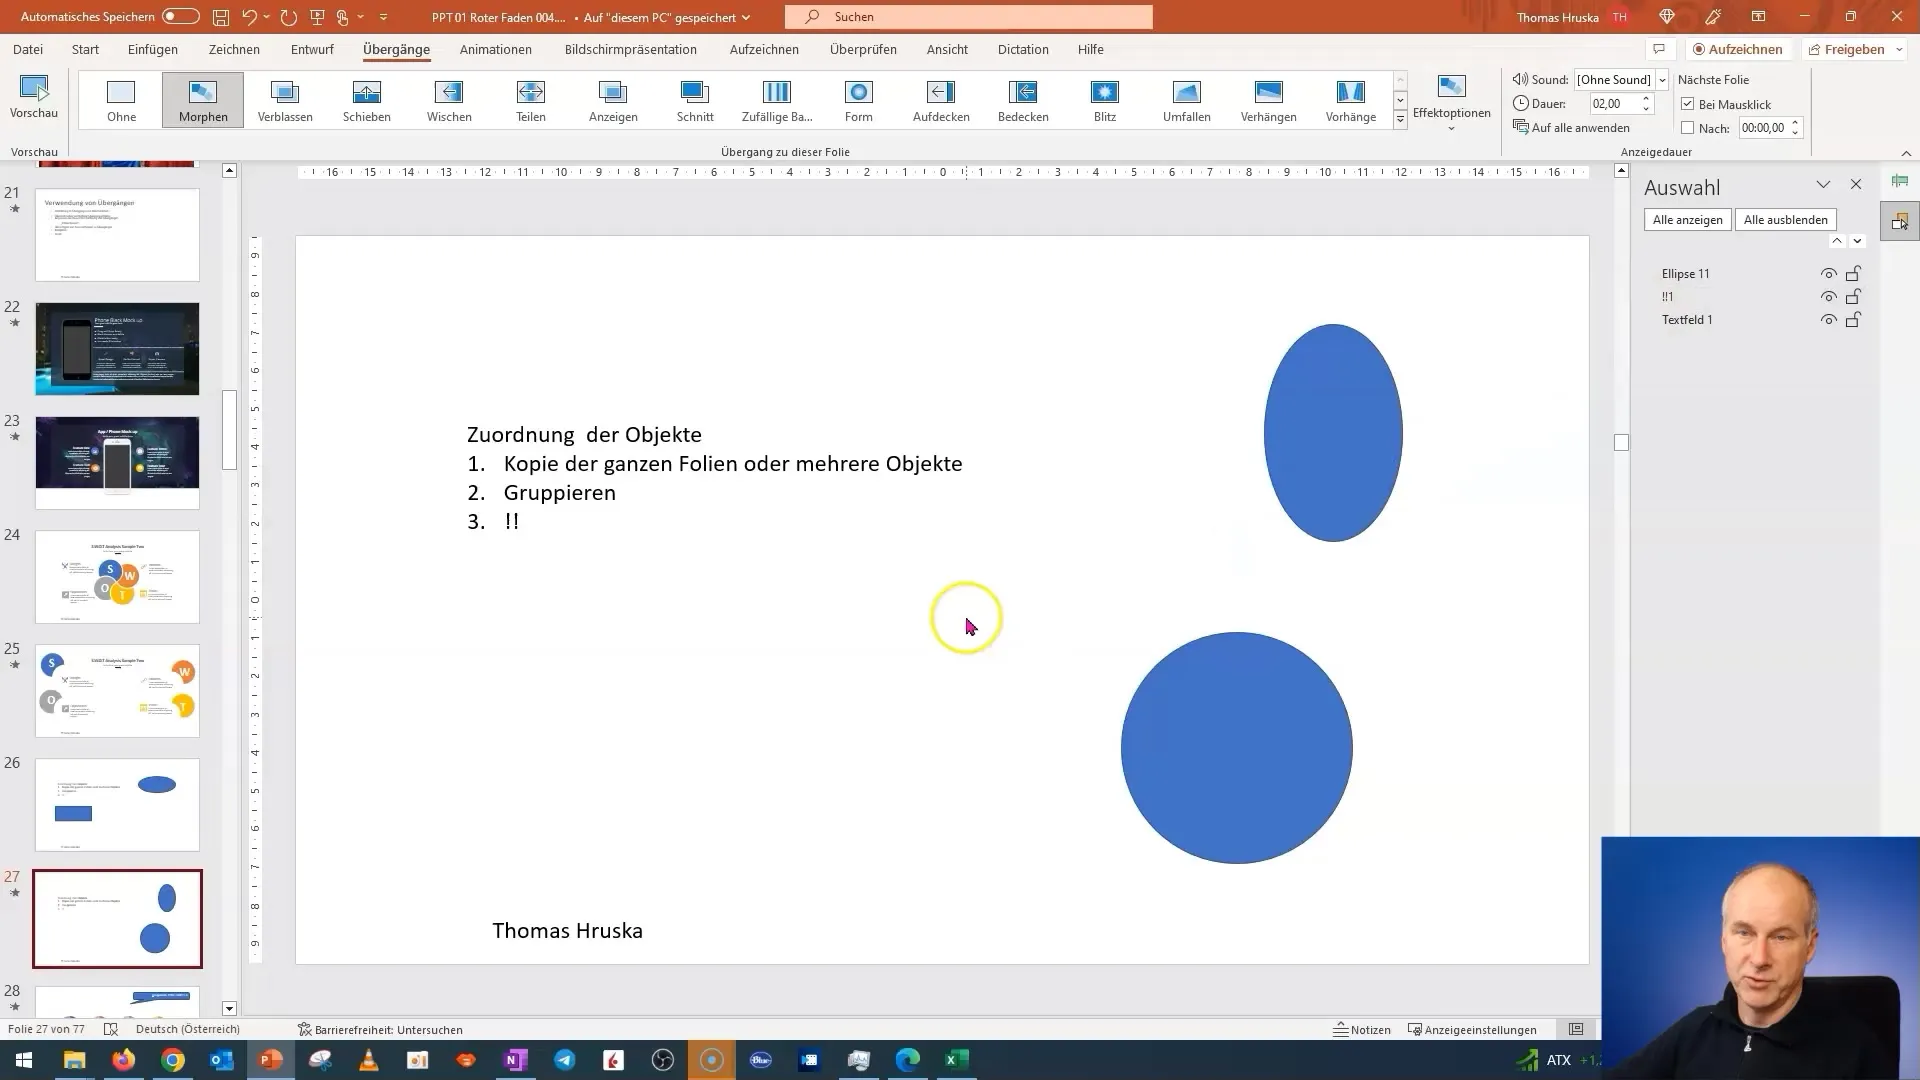Apply the Form transition
Viewport: 1920px width, 1080px height.
(x=859, y=100)
